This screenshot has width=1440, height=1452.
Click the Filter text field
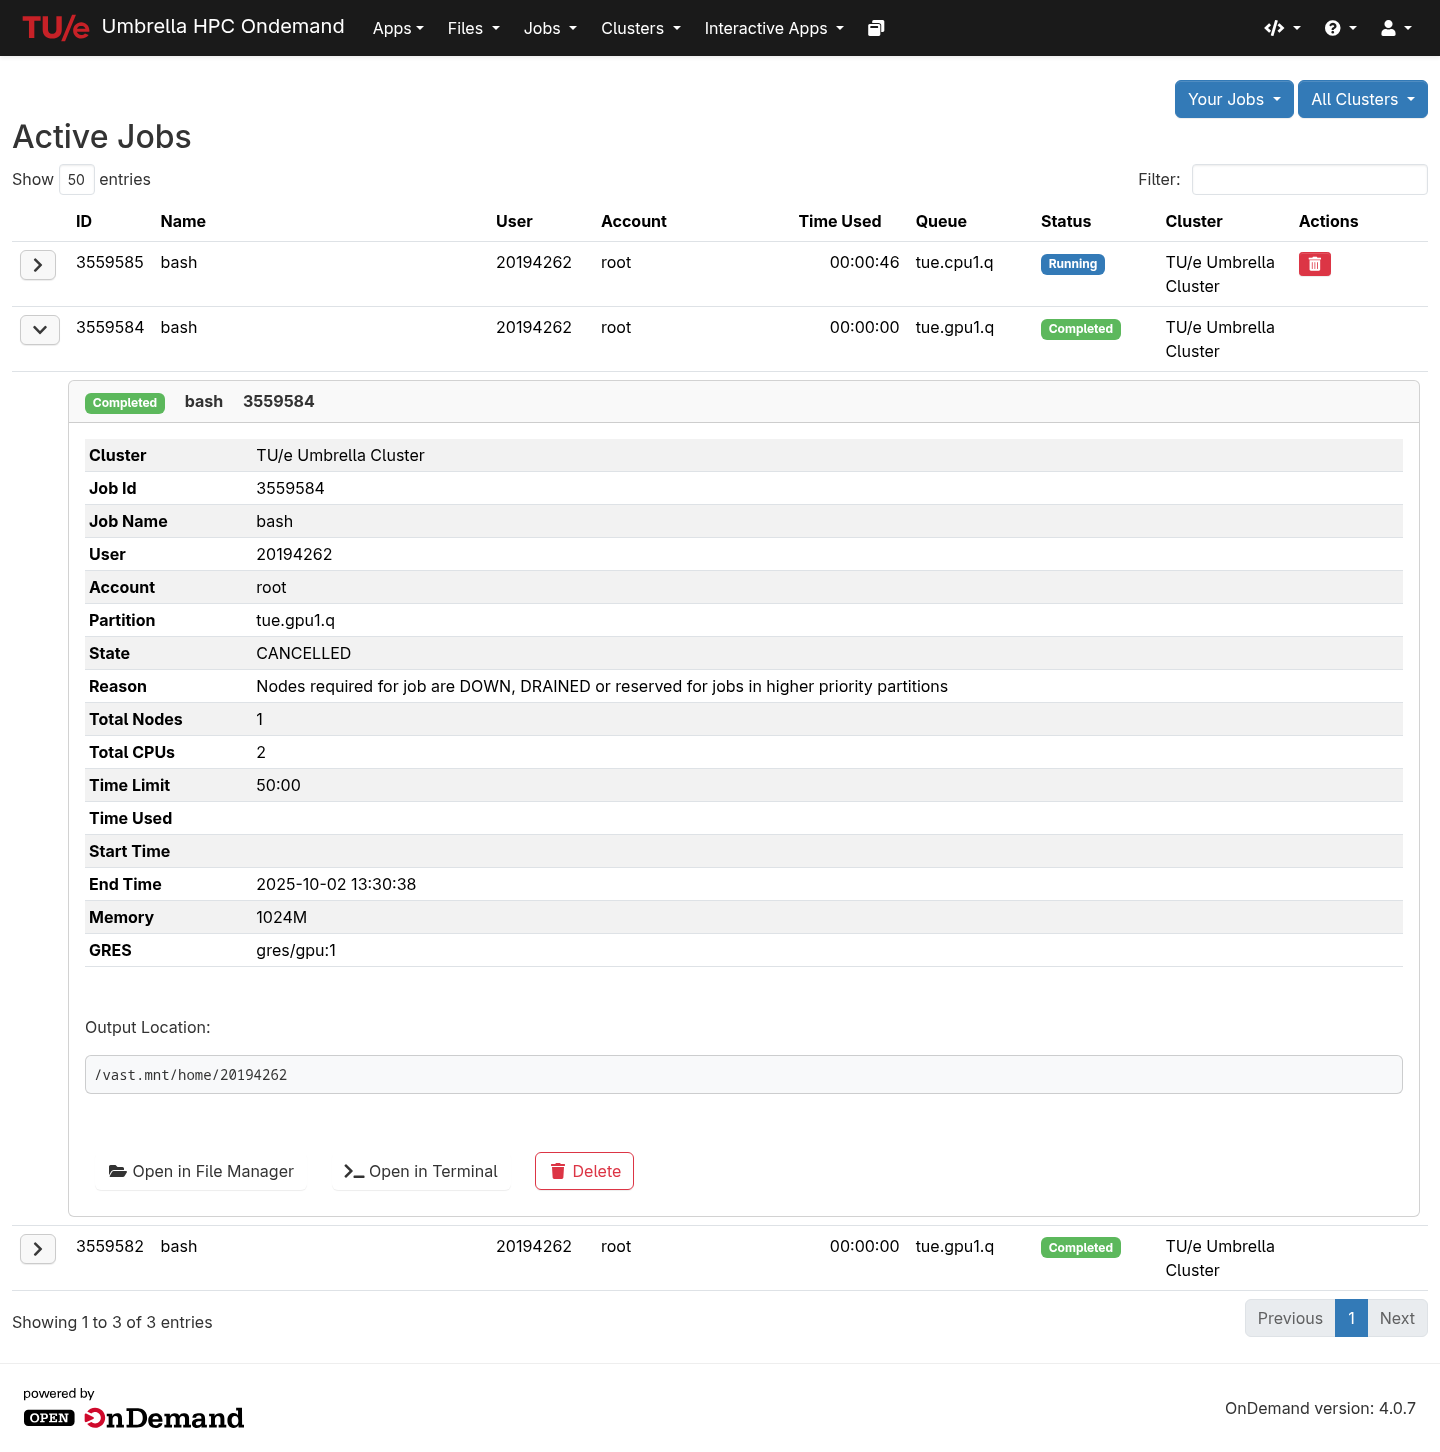click(1309, 180)
